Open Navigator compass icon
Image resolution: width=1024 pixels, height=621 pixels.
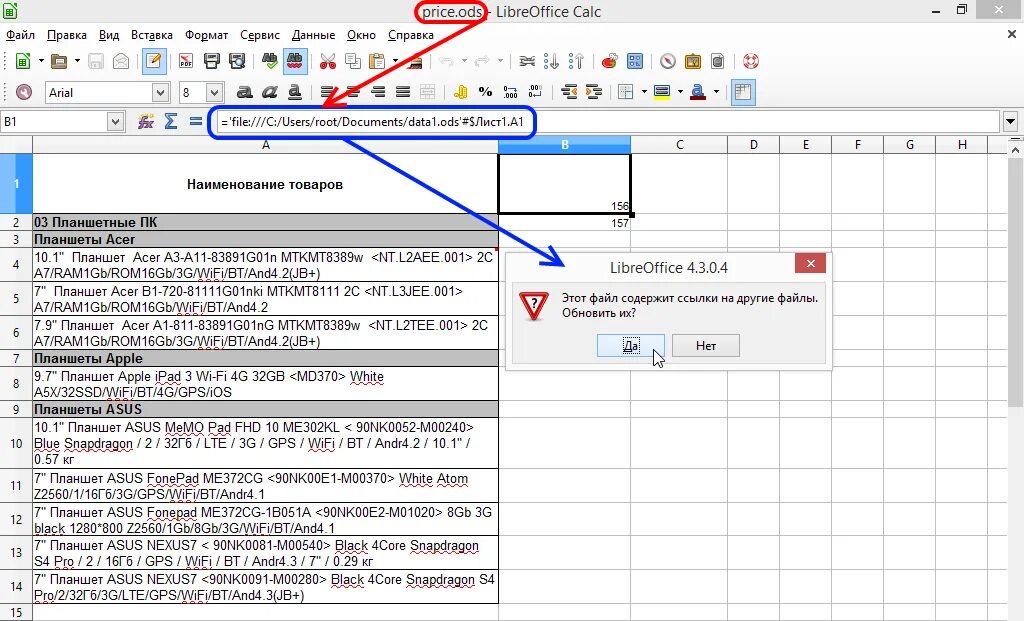667,61
